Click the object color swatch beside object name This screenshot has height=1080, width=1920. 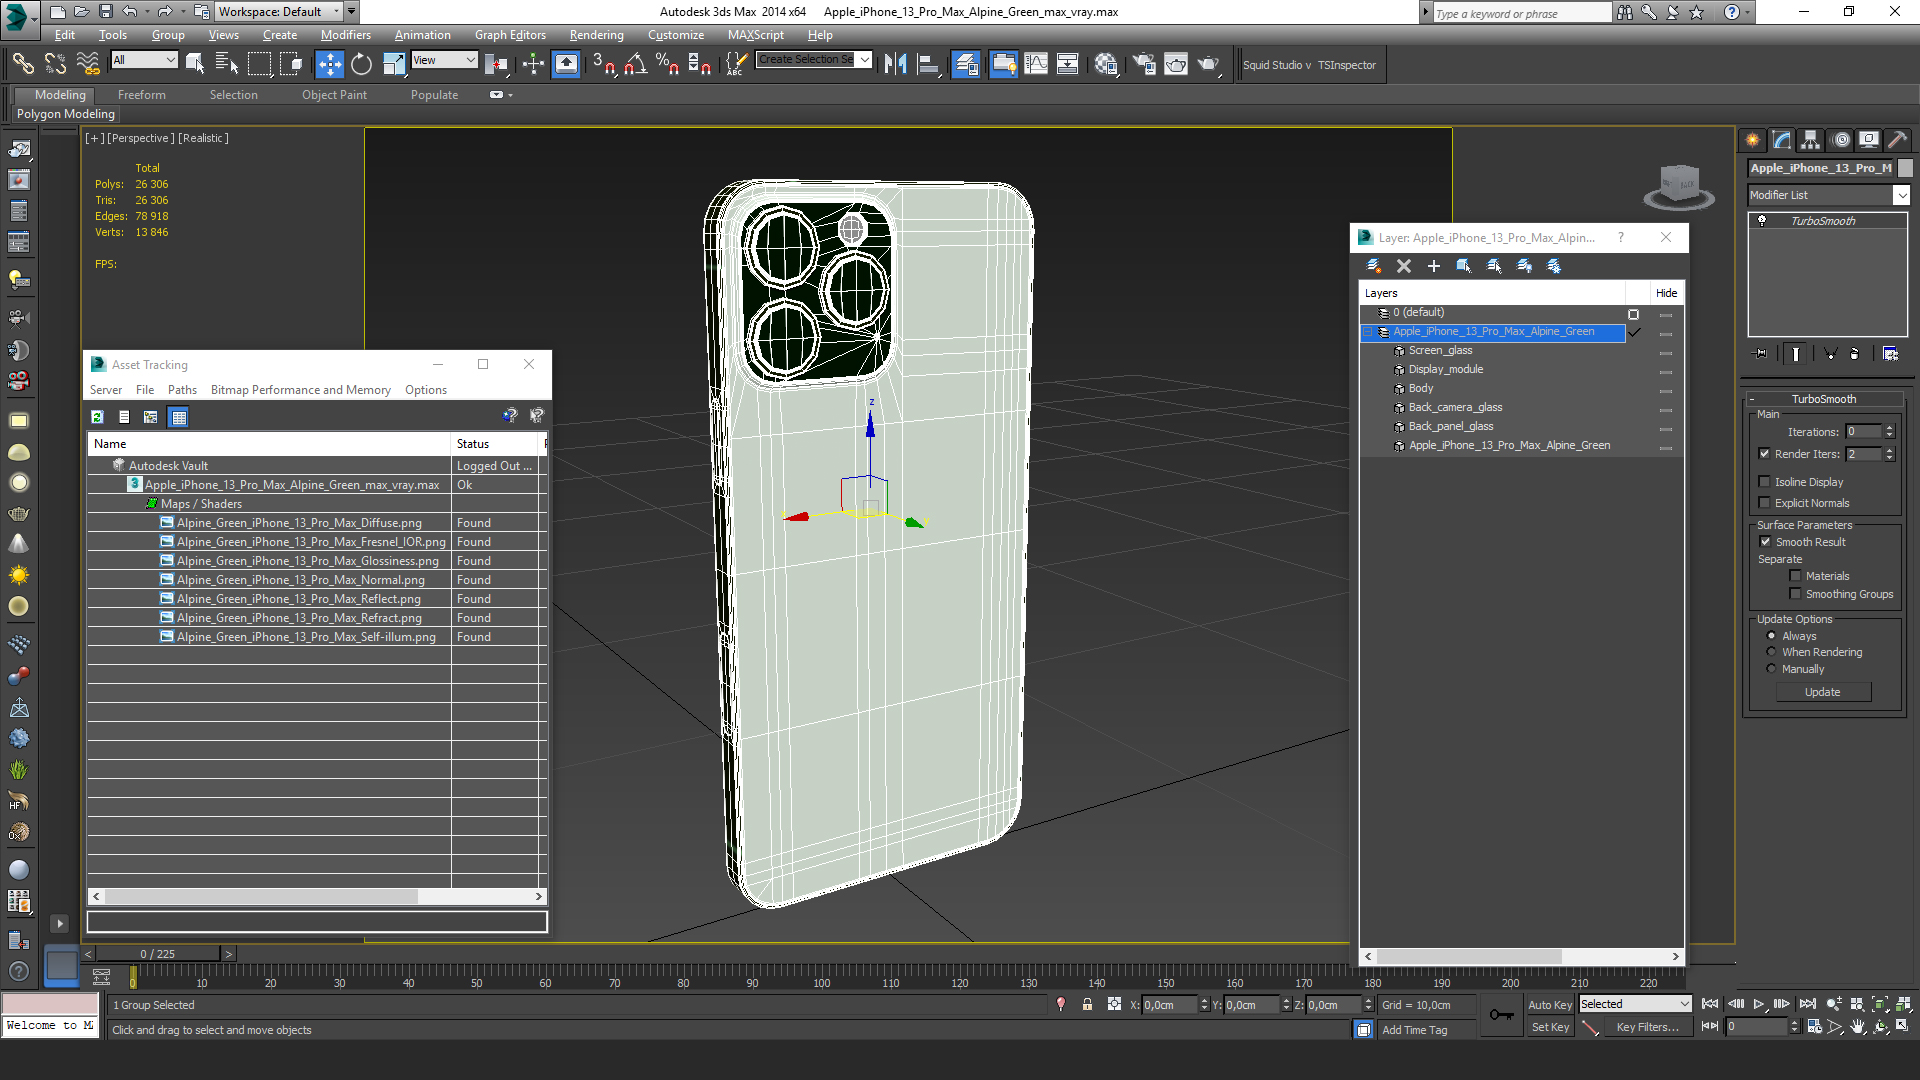pyautogui.click(x=1905, y=168)
